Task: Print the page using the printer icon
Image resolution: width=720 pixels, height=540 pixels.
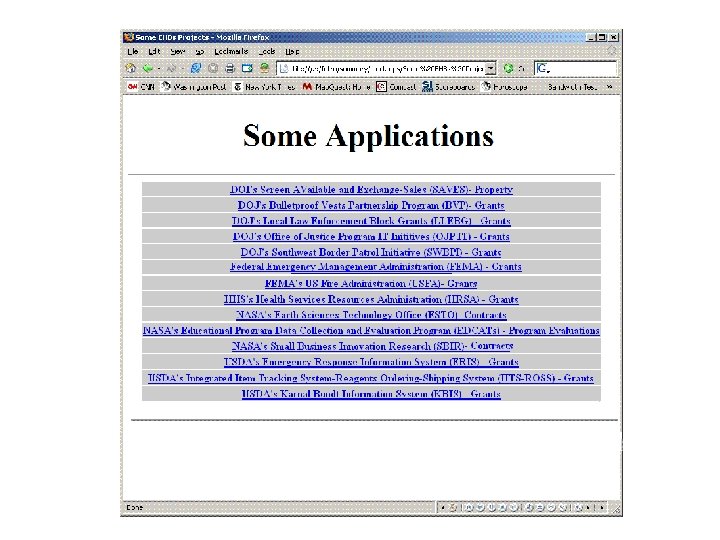Action: coord(230,68)
